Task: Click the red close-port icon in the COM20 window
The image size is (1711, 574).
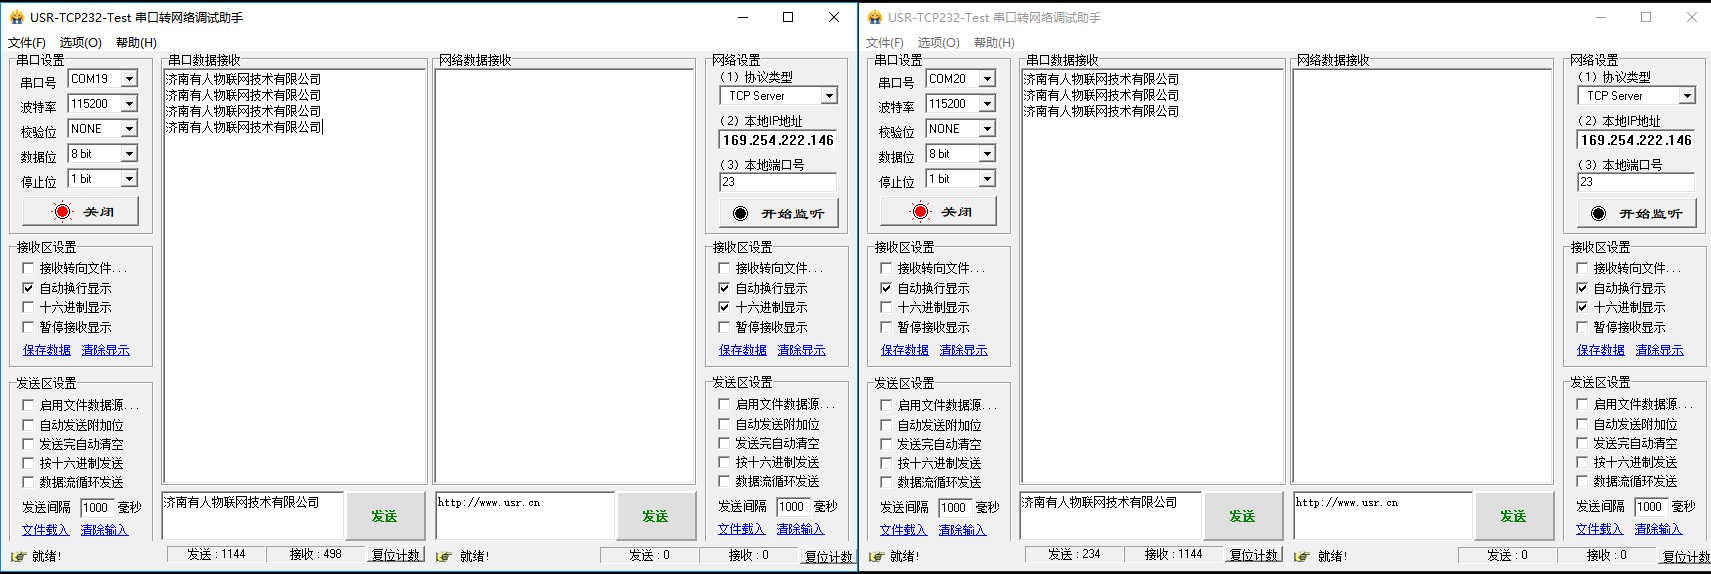Action: [920, 212]
